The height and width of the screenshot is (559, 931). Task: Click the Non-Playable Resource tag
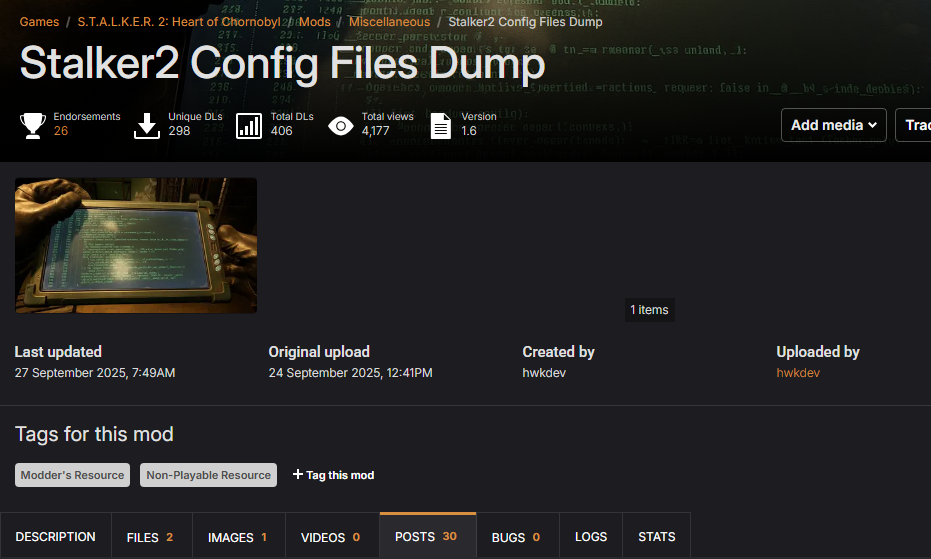coord(208,475)
